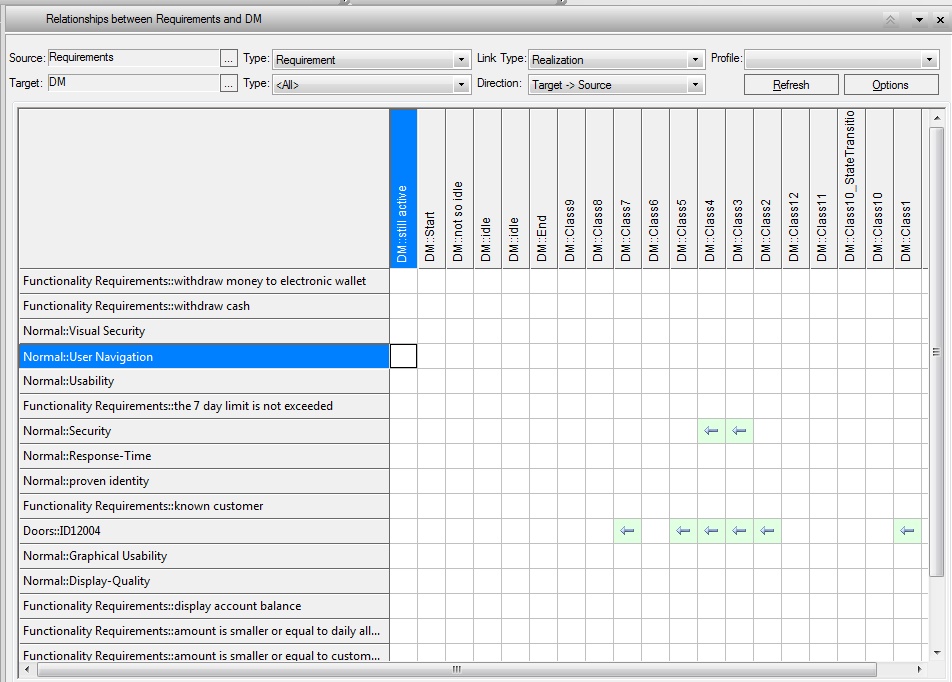Collapse panel with double-chevron title icon

pyautogui.click(x=890, y=19)
